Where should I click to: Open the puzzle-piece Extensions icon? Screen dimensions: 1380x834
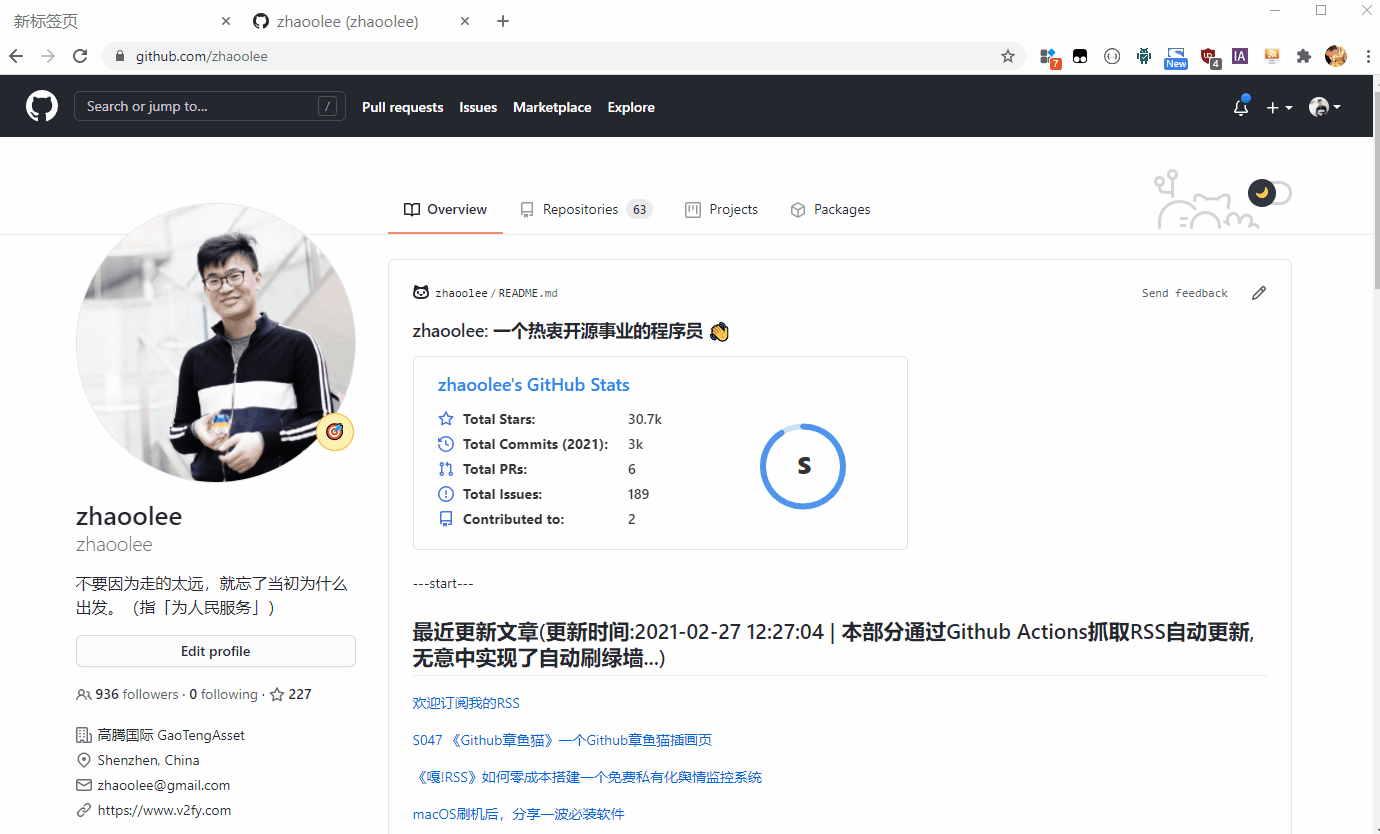[1303, 56]
